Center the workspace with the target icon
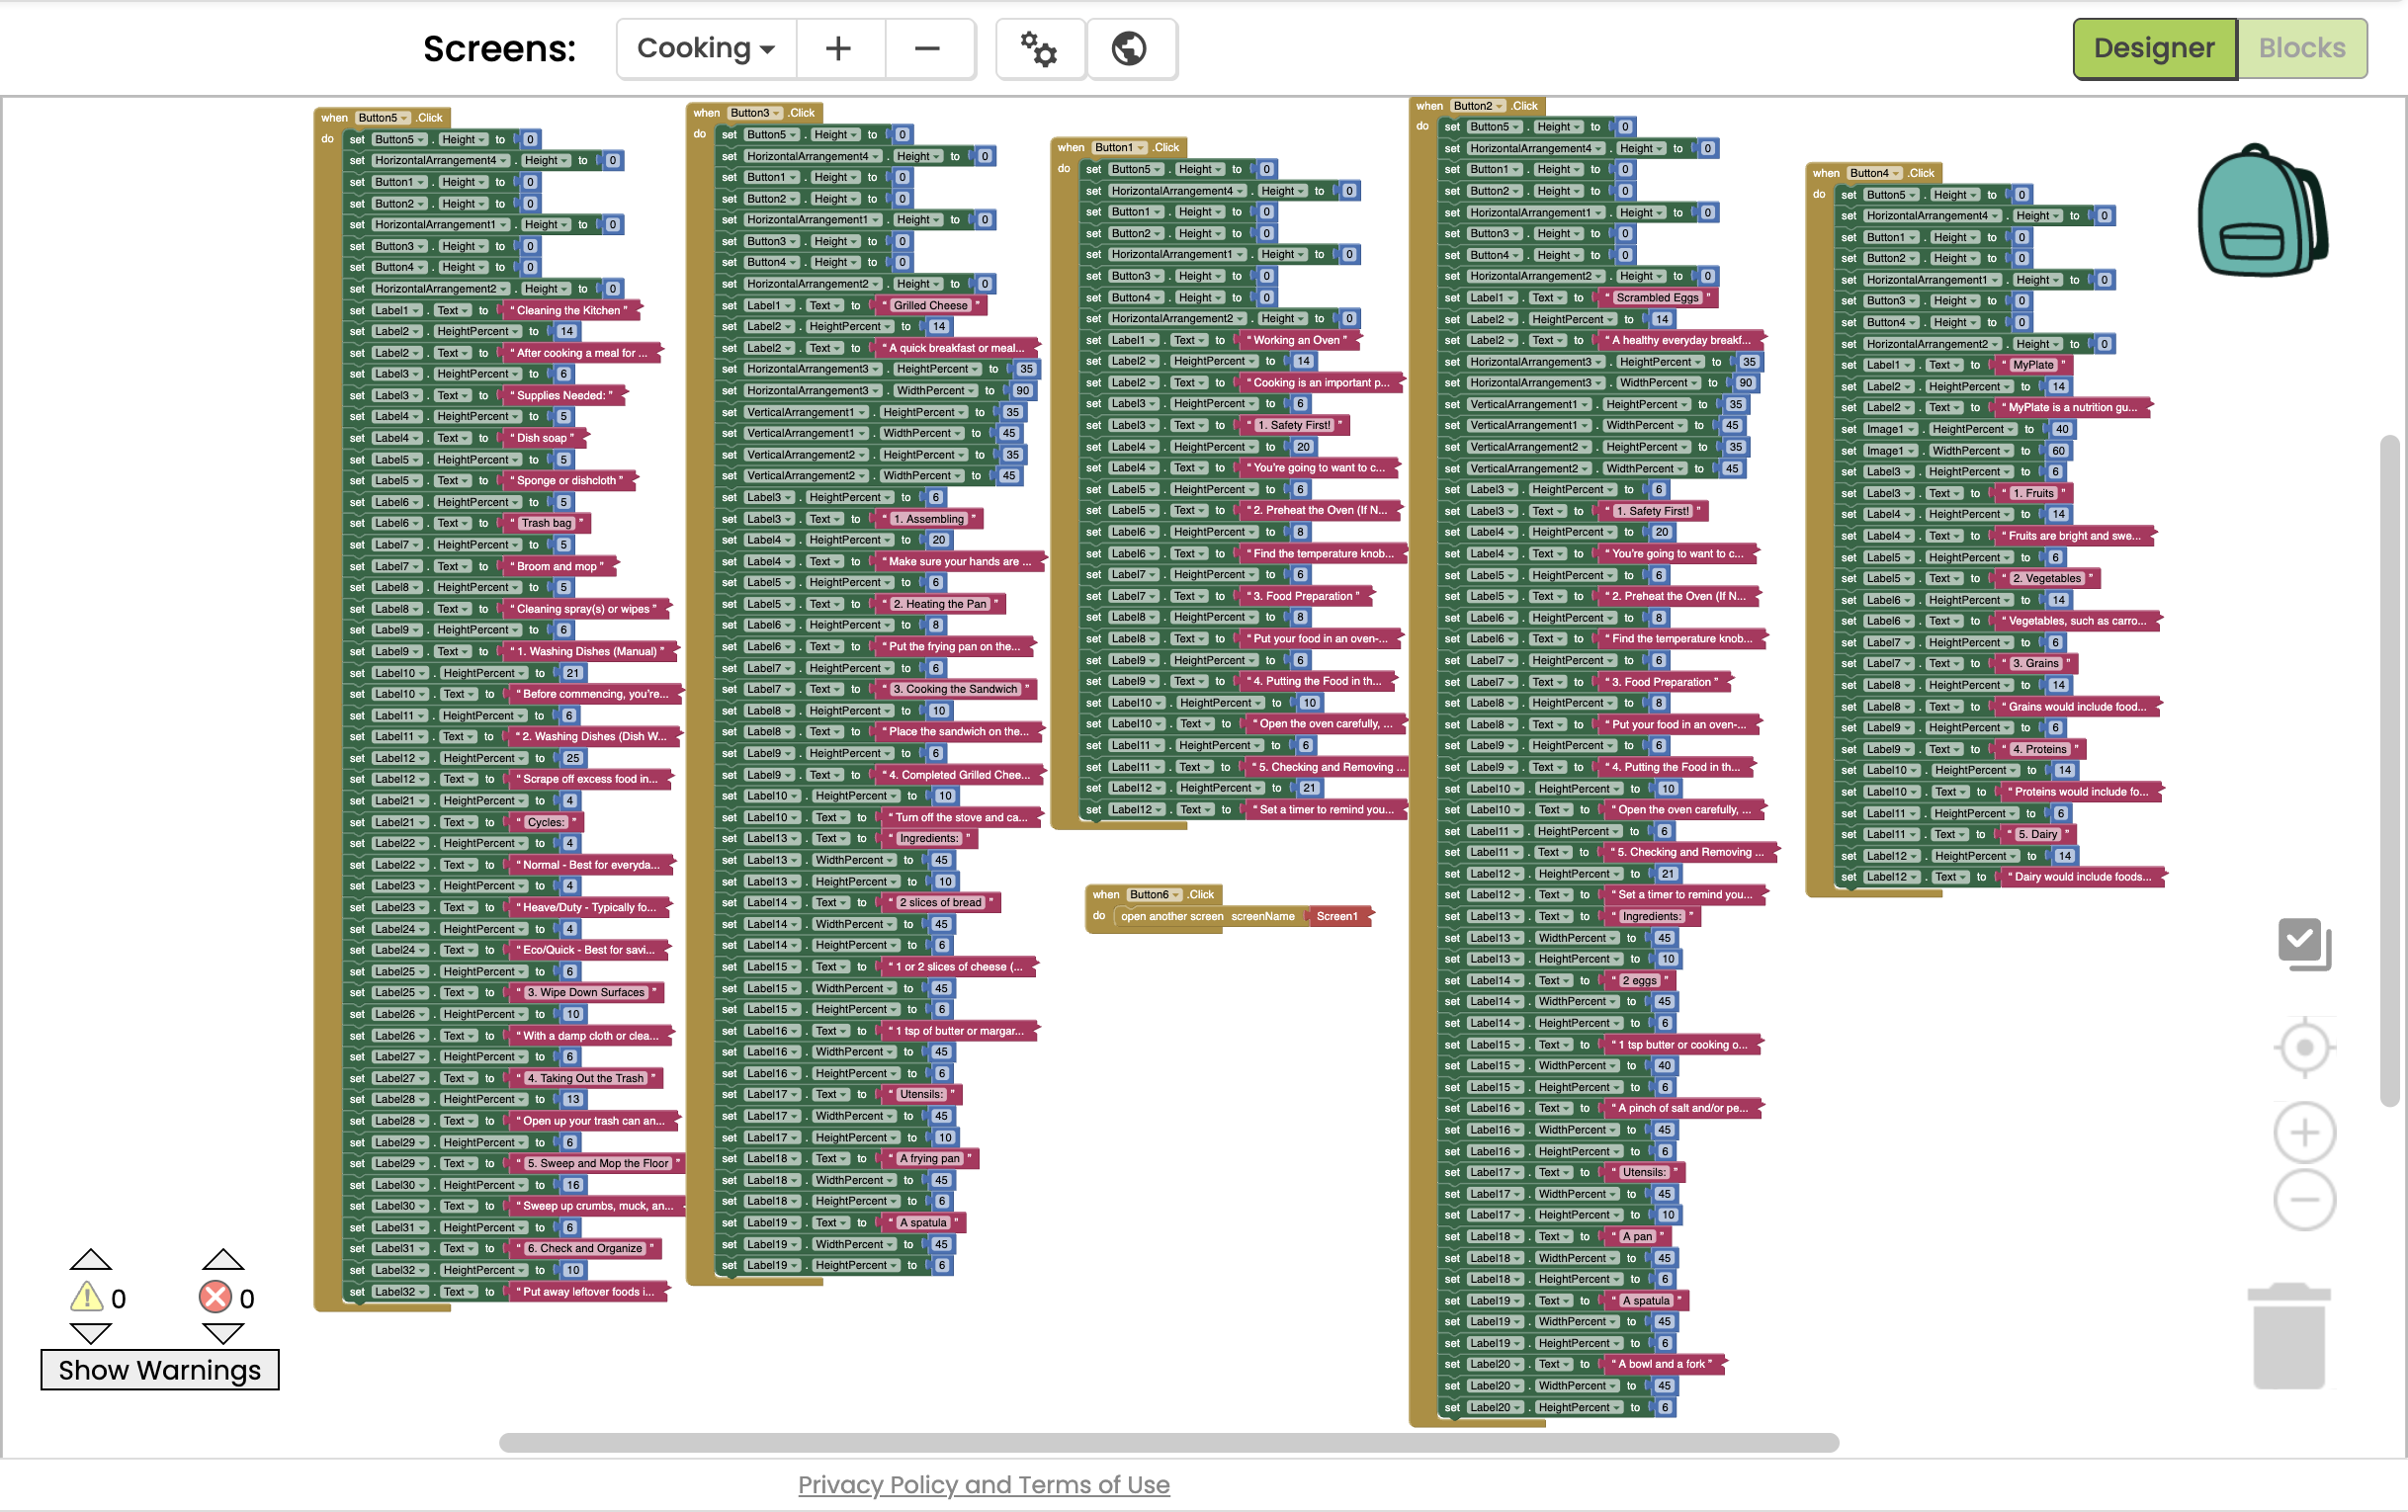This screenshot has width=2408, height=1512. point(2304,1047)
